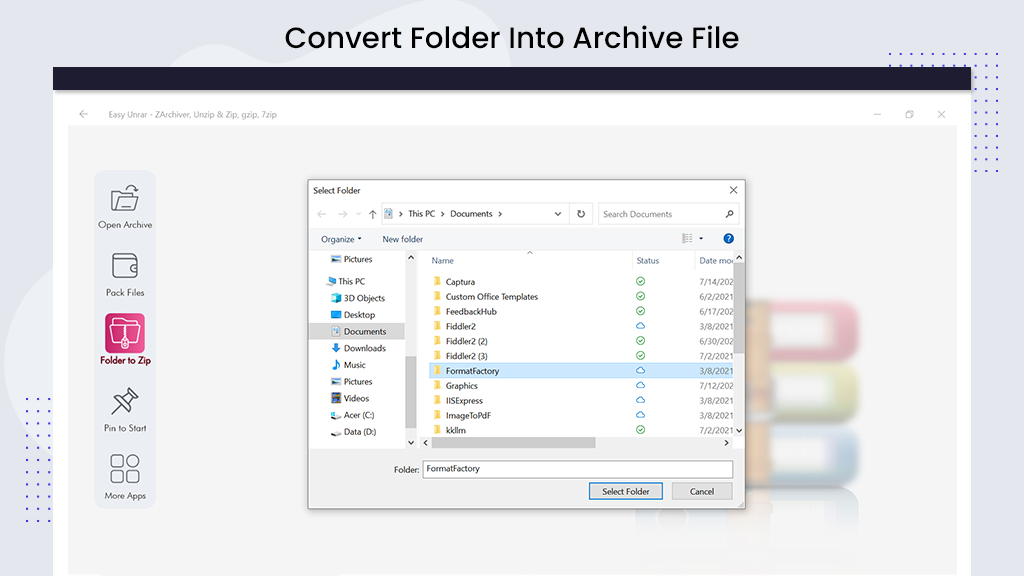Image resolution: width=1024 pixels, height=576 pixels.
Task: Navigate up one folder level arrow
Action: pyautogui.click(x=373, y=214)
